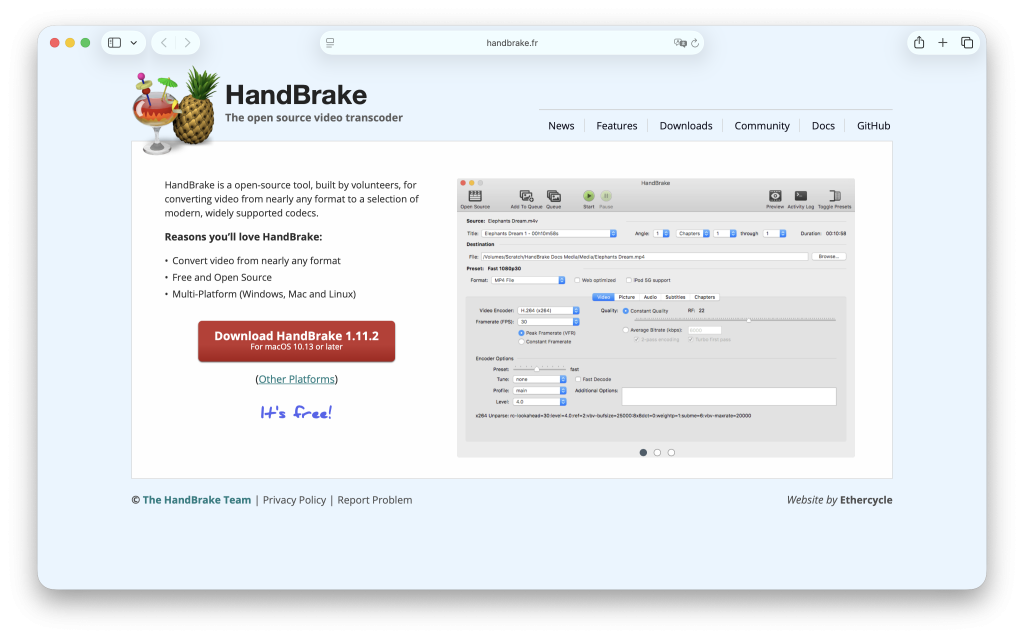The height and width of the screenshot is (639, 1024).
Task: Click the Preview eye icon in app screenshot
Action: click(x=775, y=198)
